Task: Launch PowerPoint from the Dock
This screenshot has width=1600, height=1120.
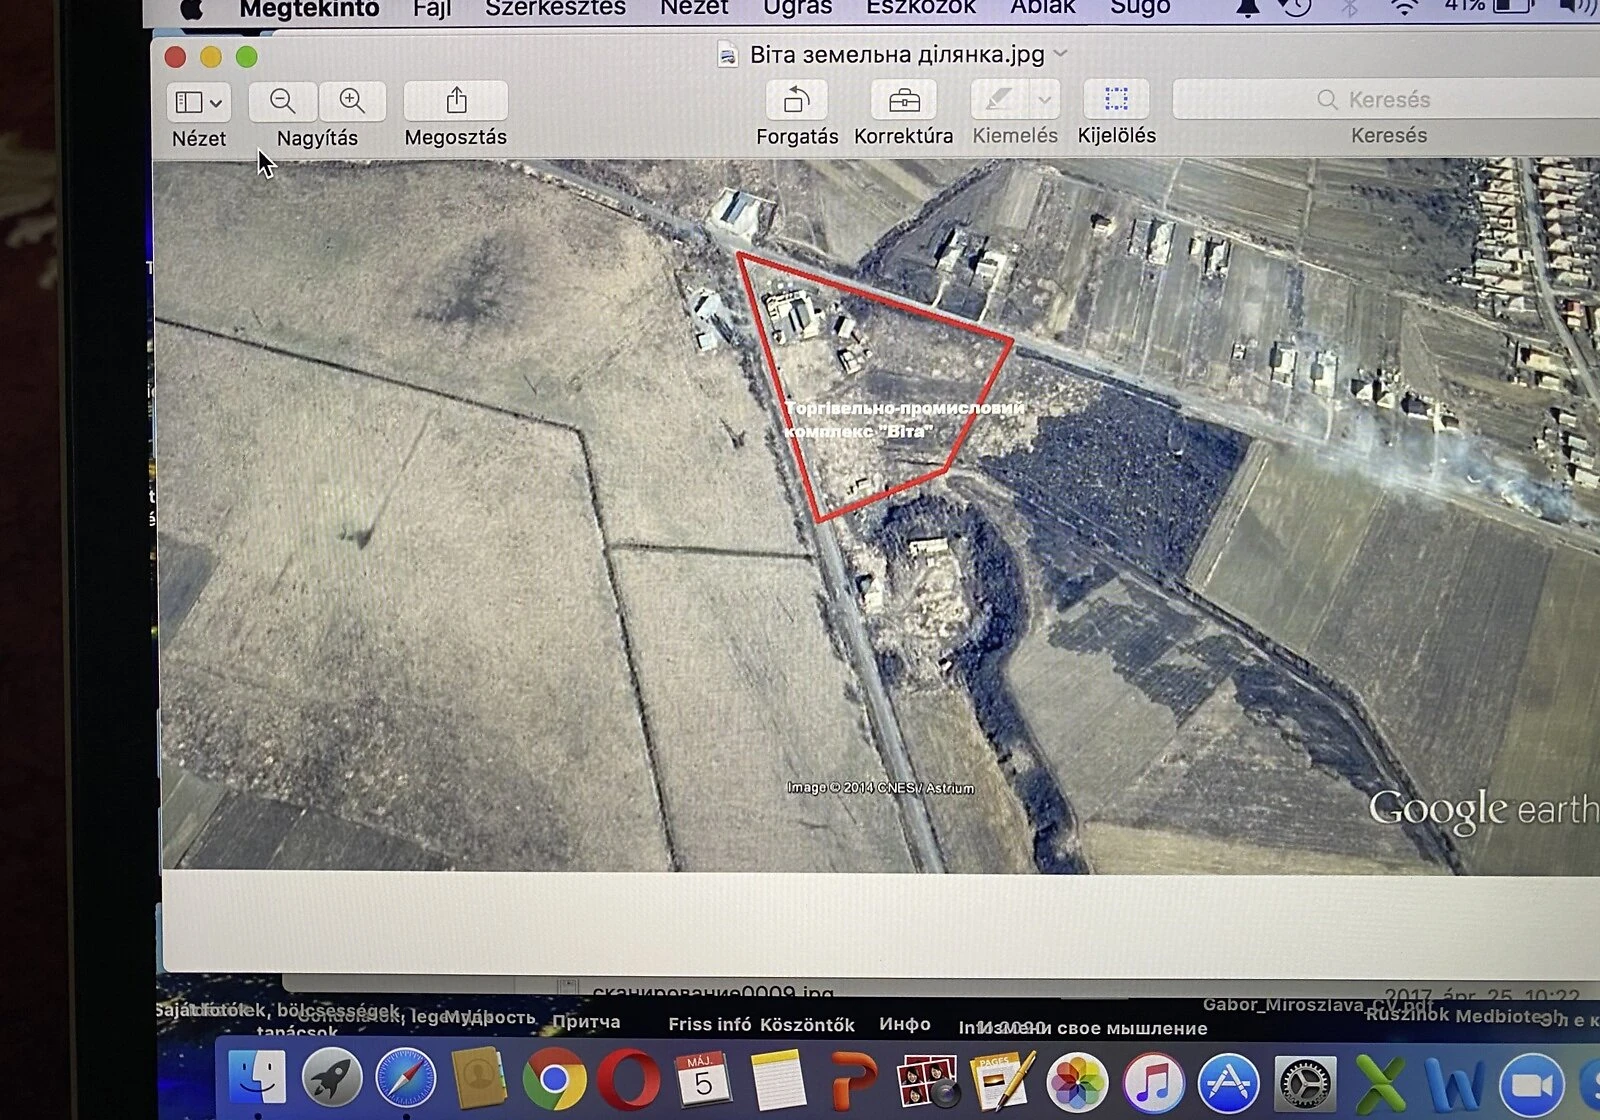Action: click(853, 1082)
